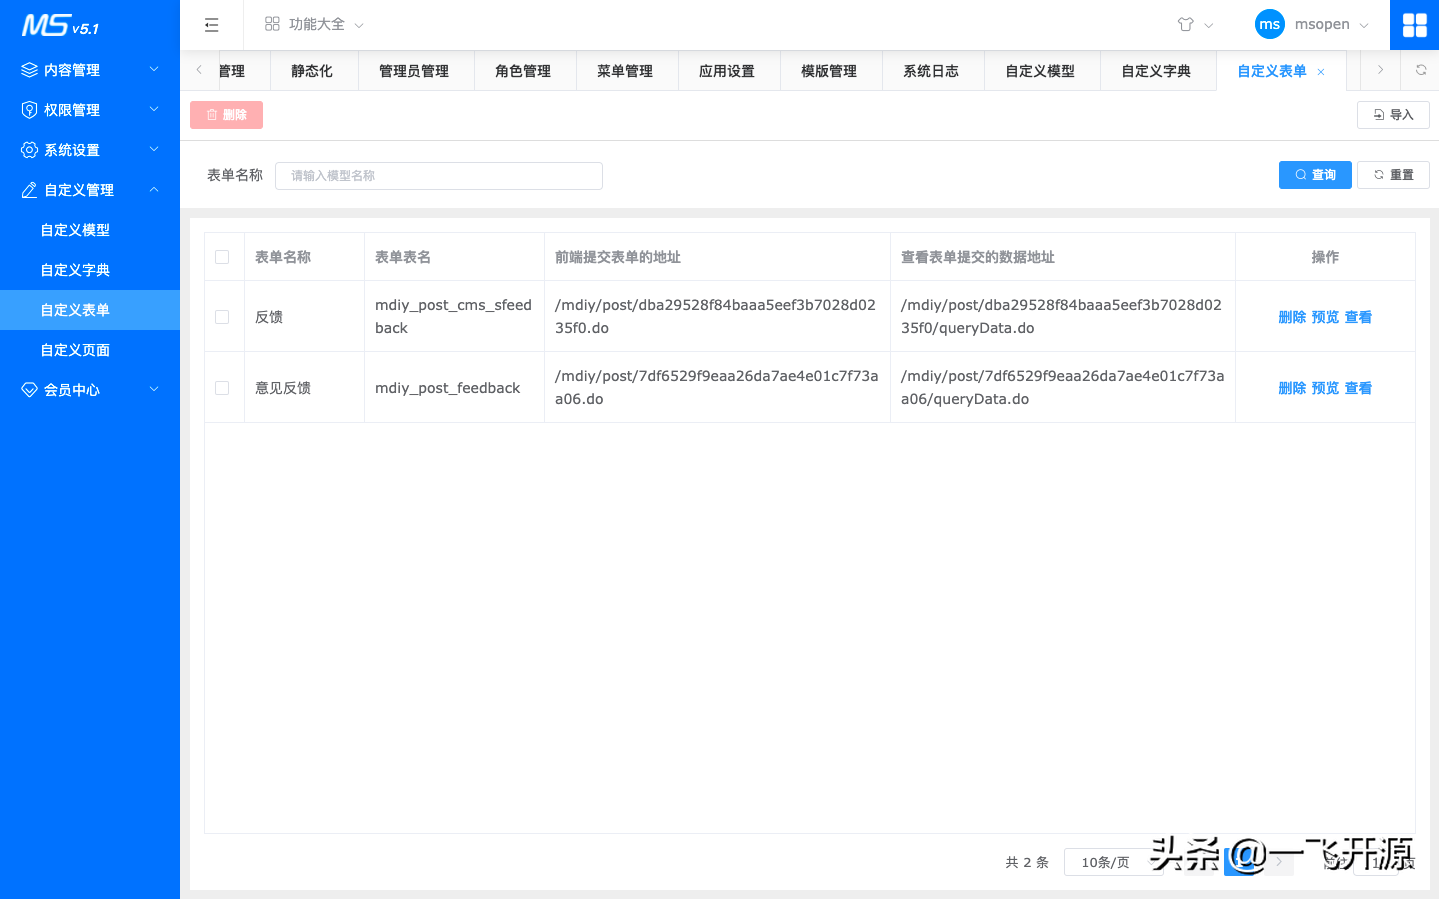Click the 查询 search button
1439x899 pixels.
pyautogui.click(x=1314, y=174)
